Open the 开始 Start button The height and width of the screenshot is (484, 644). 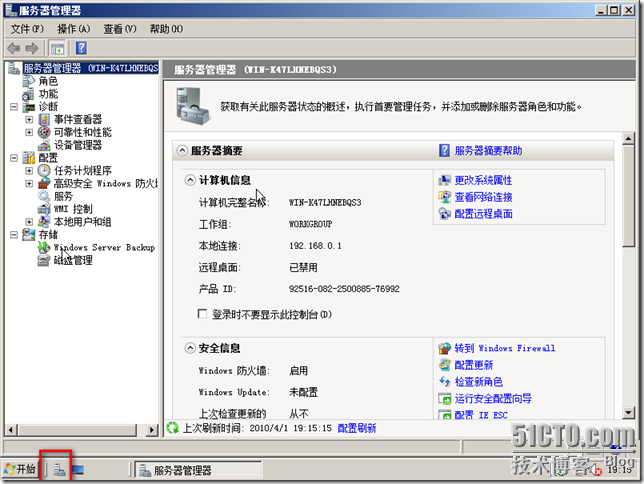[x=20, y=469]
